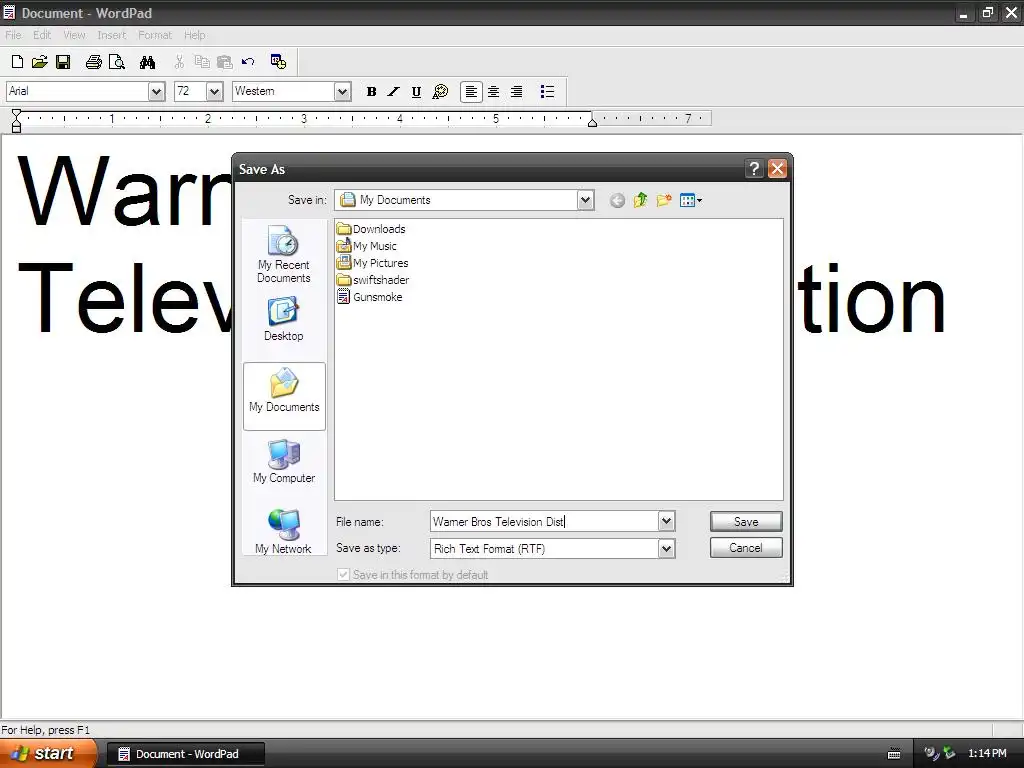Expand the Western script dropdown
1024x768 pixels.
coord(342,91)
